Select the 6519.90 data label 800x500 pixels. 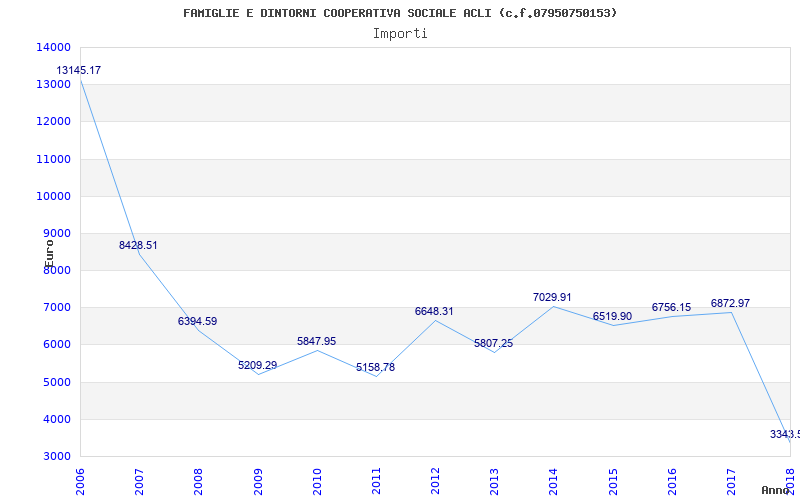tap(612, 316)
